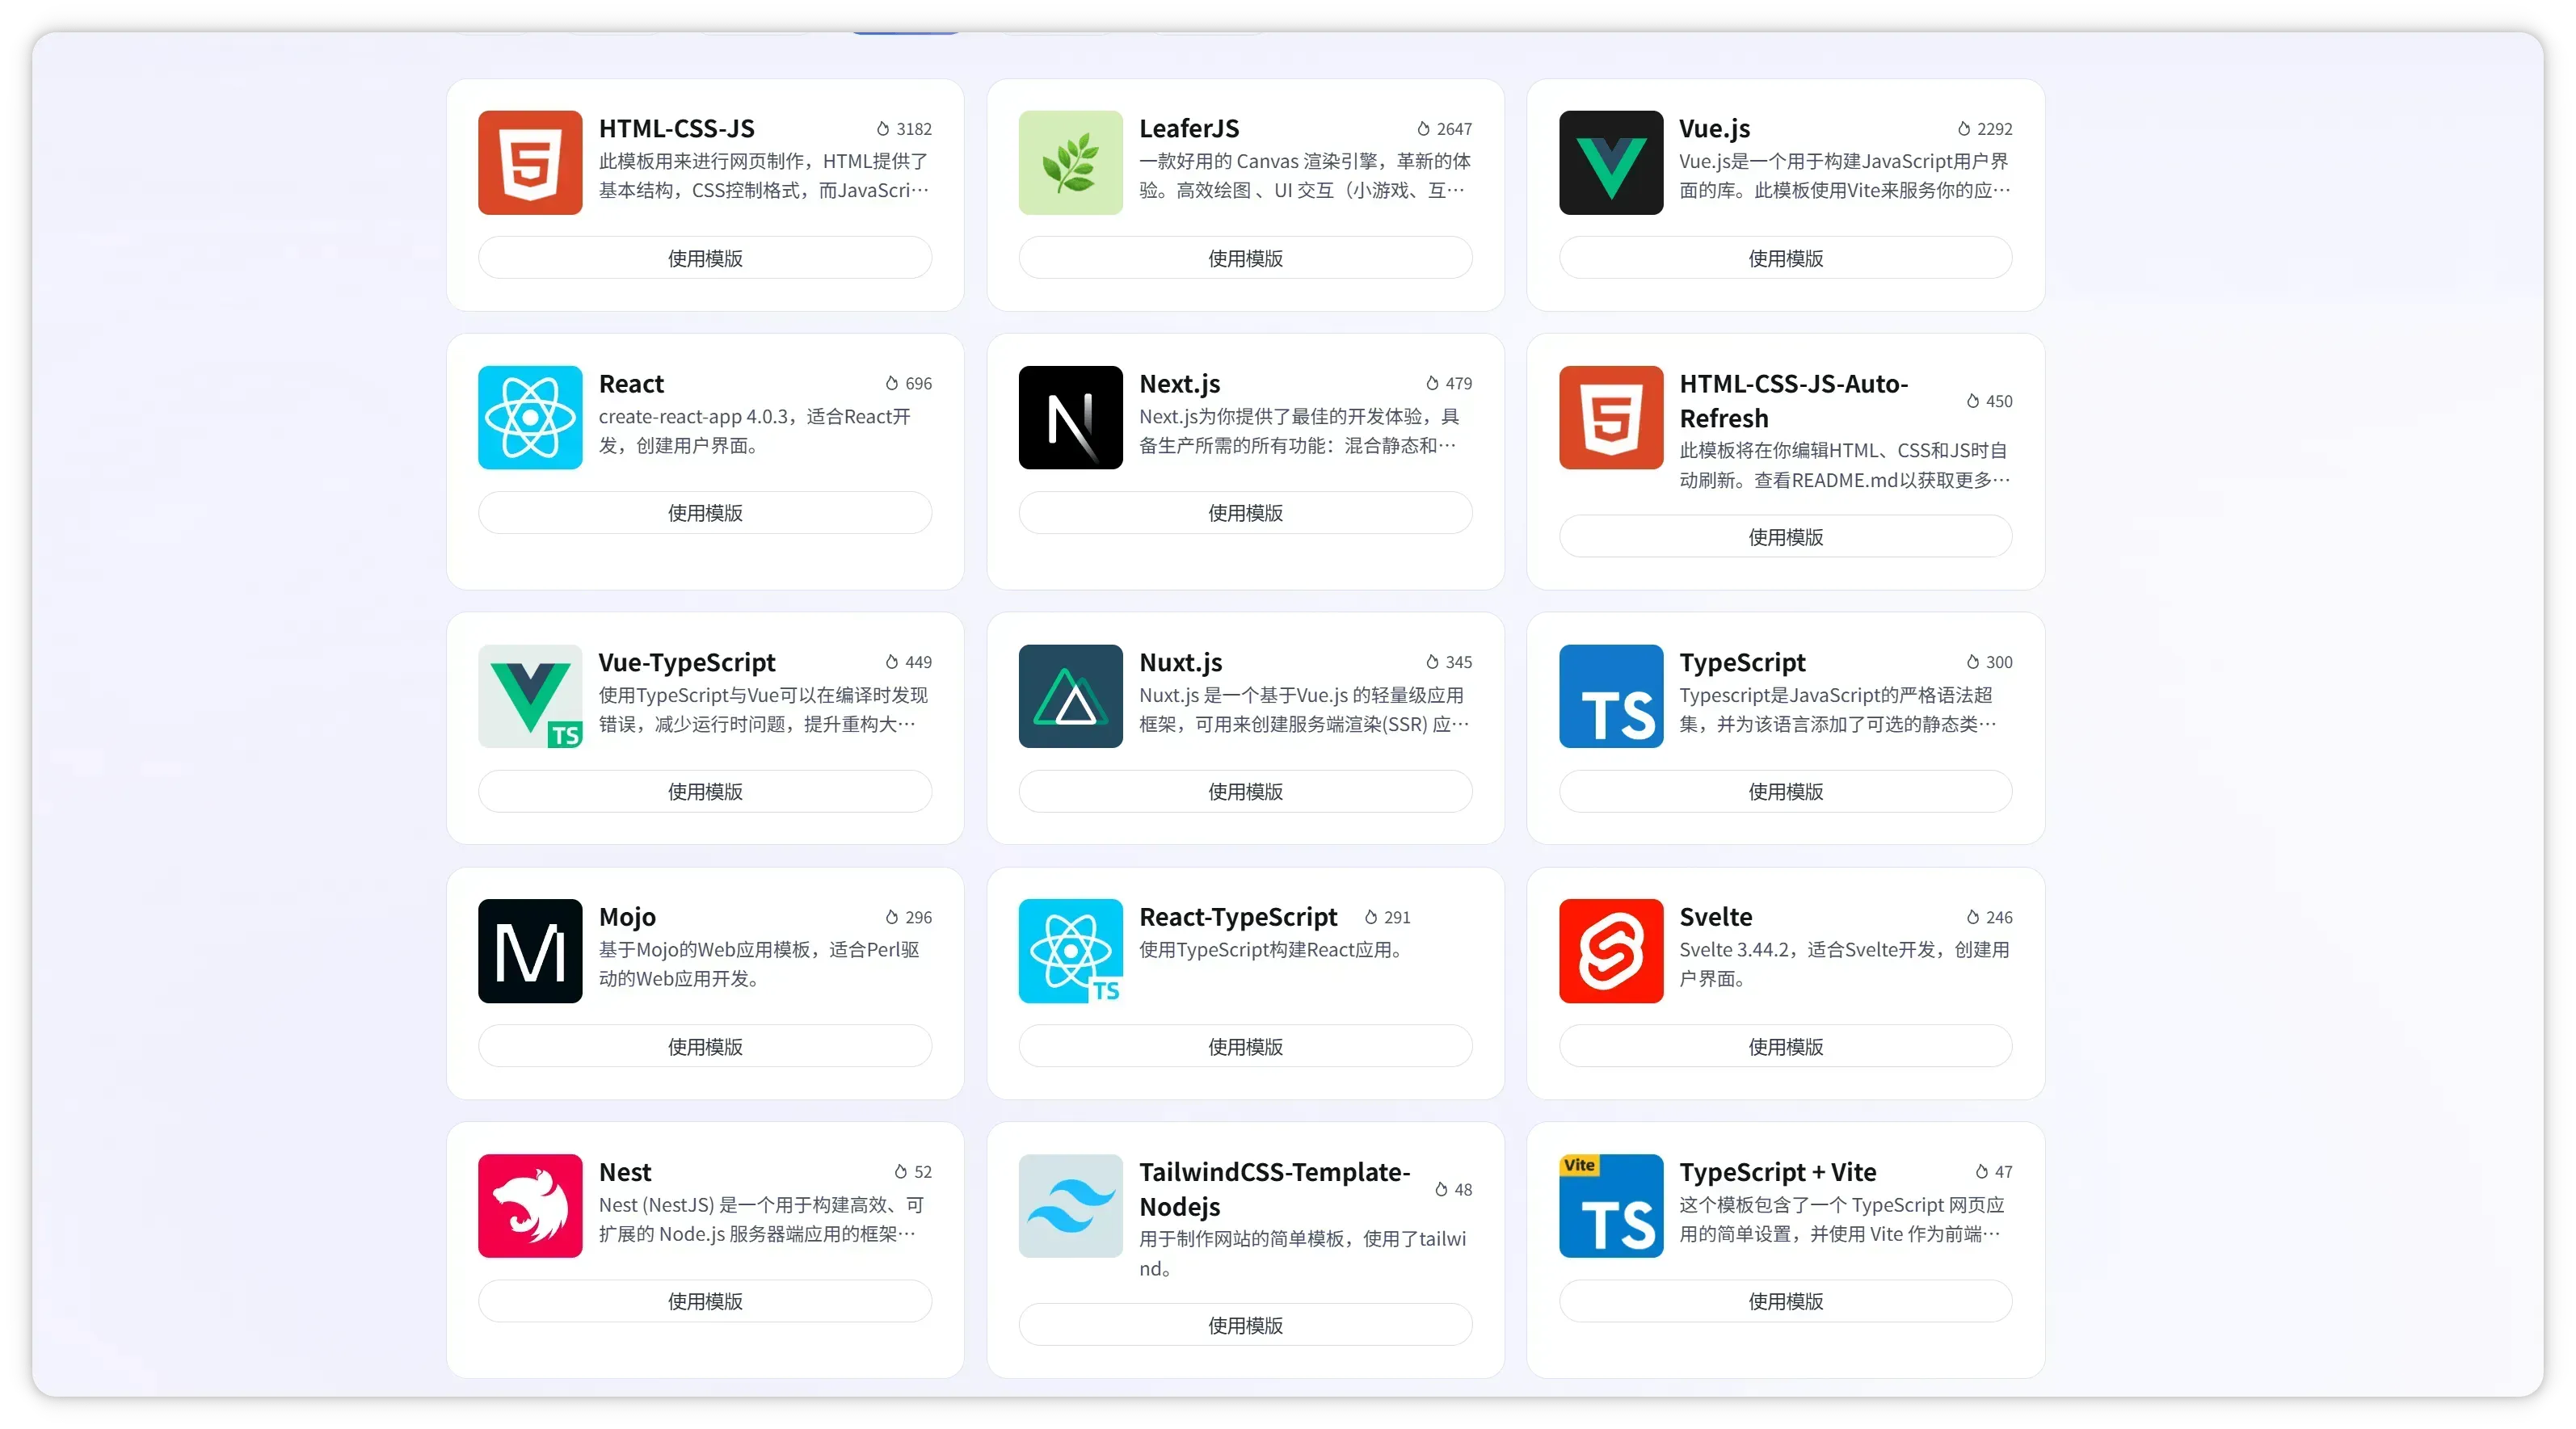Viewport: 2576px width, 1429px height.
Task: Click the Nuxt.js triangle logo icon
Action: (x=1070, y=696)
